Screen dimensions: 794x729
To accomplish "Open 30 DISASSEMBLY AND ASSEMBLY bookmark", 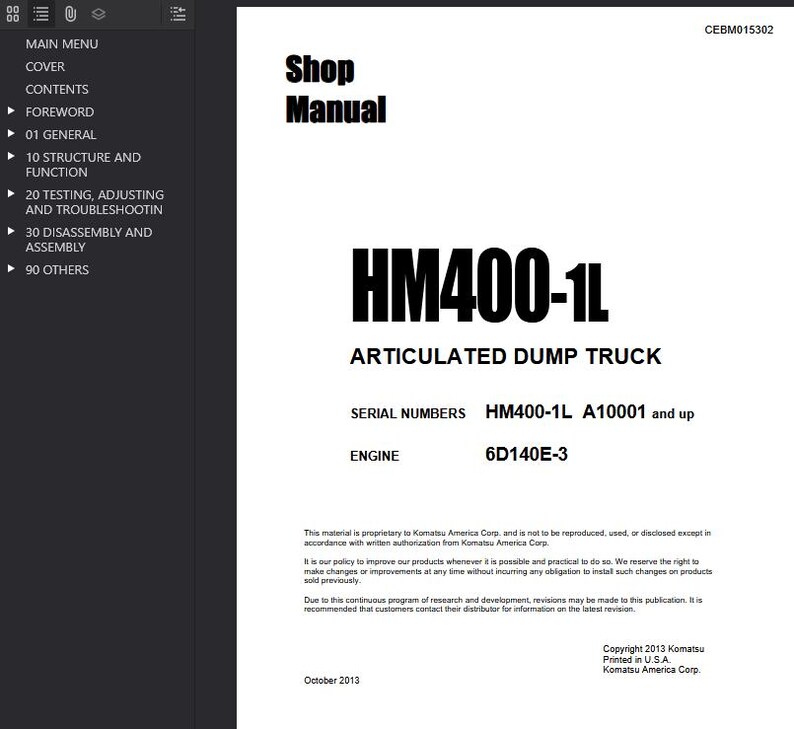I will point(89,239).
